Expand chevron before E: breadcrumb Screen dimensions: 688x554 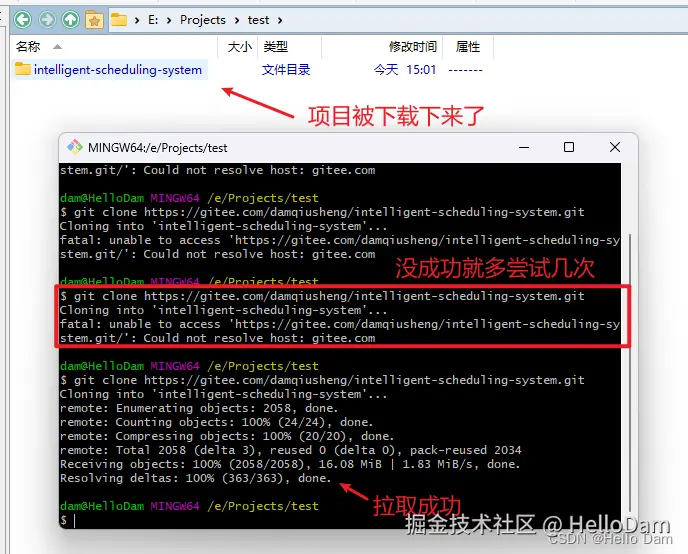[x=137, y=20]
